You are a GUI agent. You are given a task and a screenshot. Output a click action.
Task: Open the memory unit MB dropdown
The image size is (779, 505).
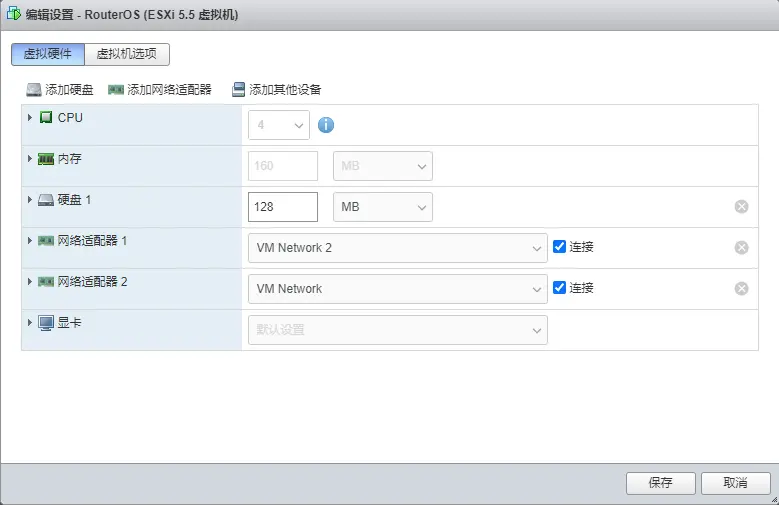(383, 166)
